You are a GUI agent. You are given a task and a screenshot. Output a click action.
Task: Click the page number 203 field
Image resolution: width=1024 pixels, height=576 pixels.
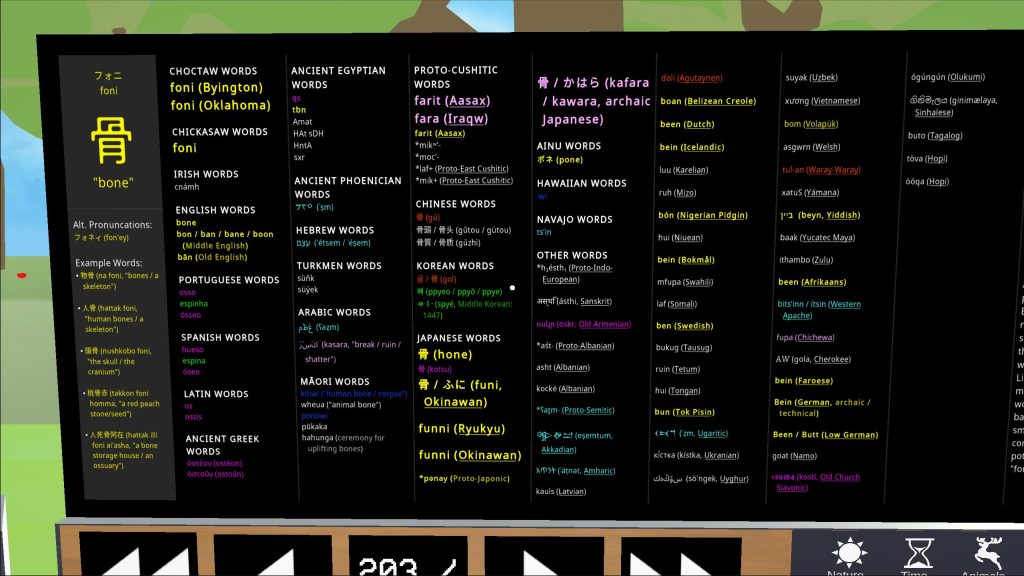coord(412,562)
